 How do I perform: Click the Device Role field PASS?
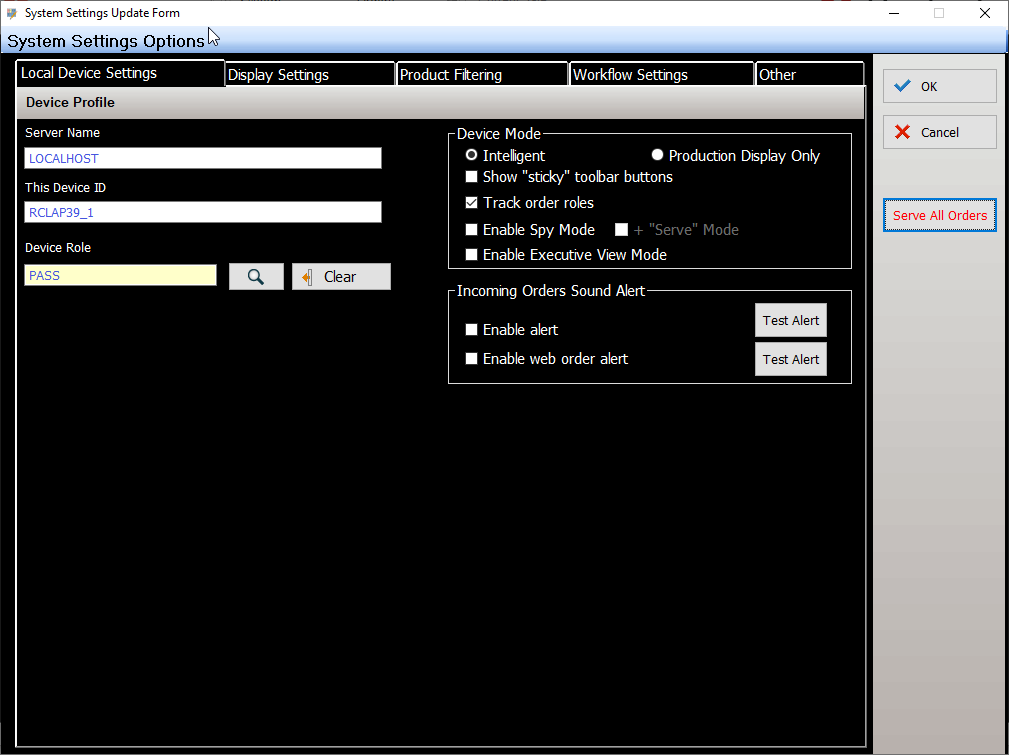[x=120, y=275]
